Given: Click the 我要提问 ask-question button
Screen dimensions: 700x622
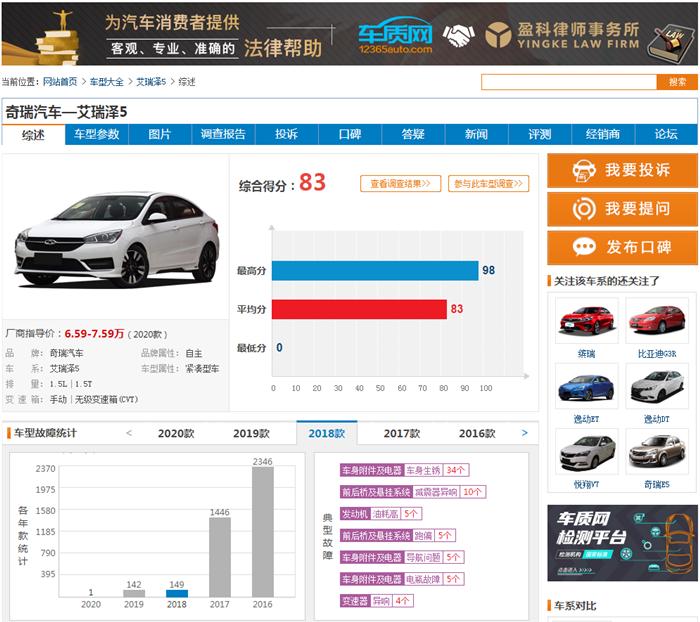Looking at the screenshot, I should 622,209.
